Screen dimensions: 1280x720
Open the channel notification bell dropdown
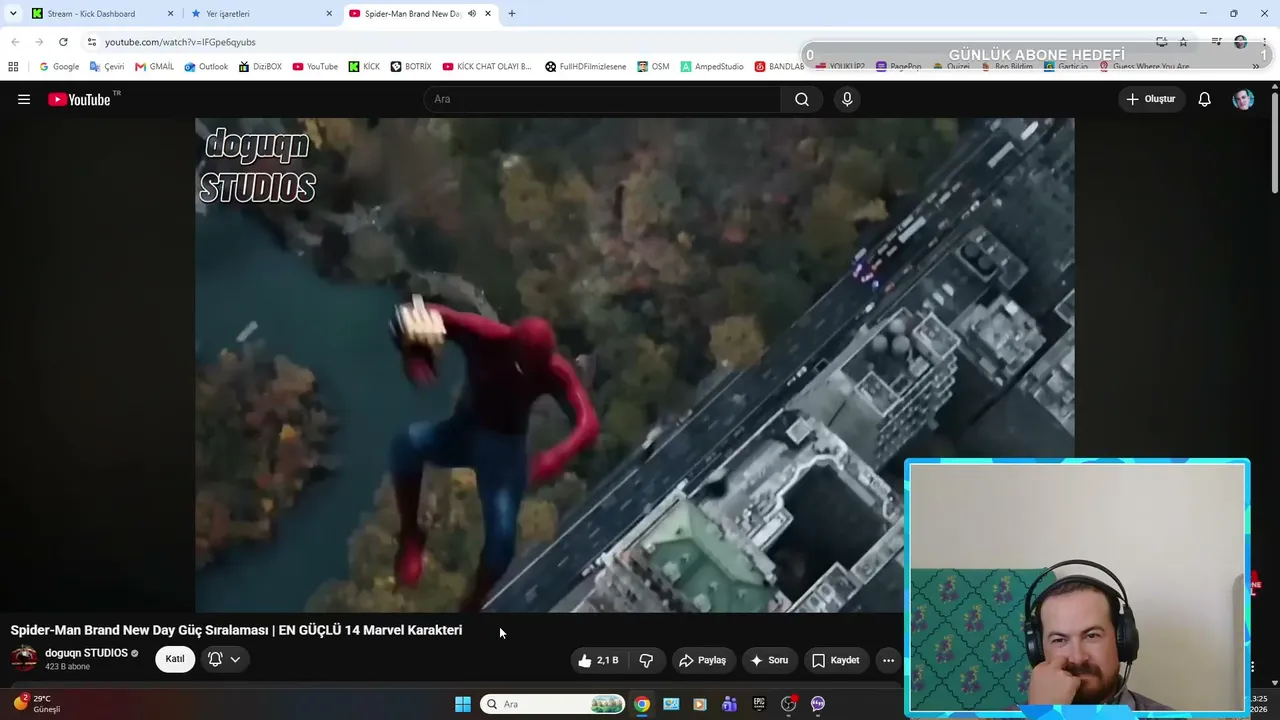(224, 659)
